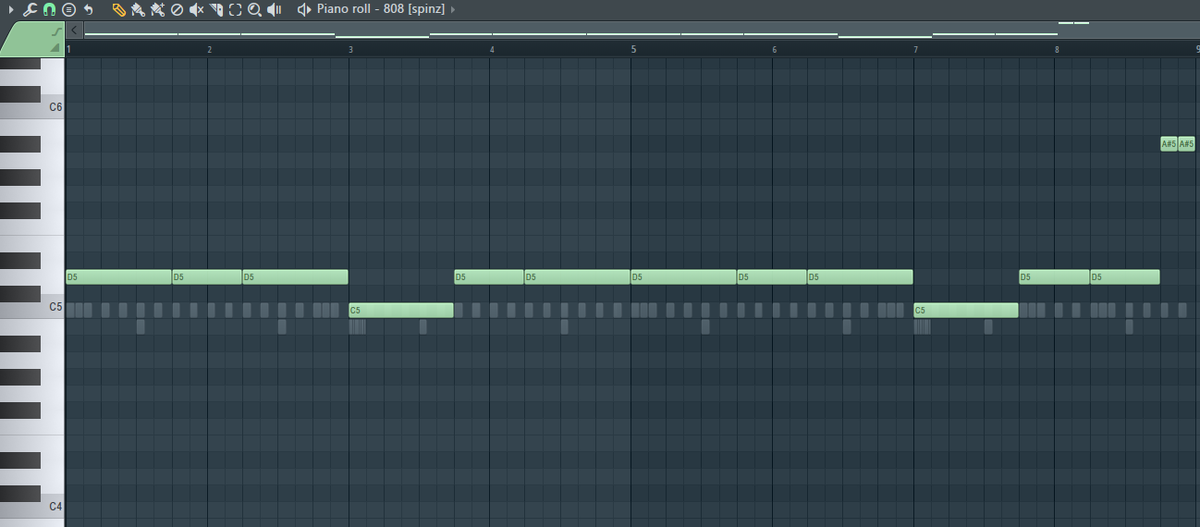Click the curved undo arrow icon
This screenshot has width=1200, height=527.
coord(88,9)
